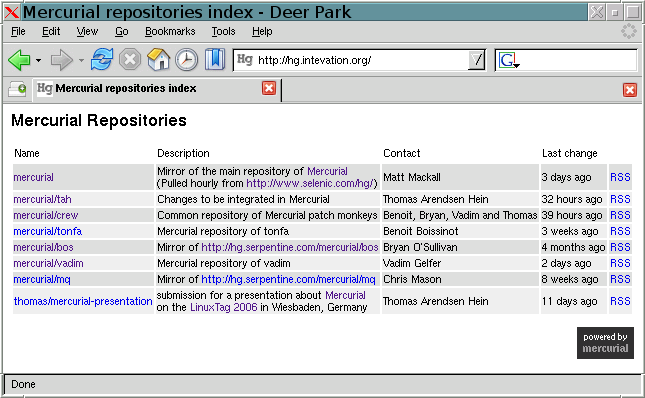Open a new tab with the tab icon
Image resolution: width=645 pixels, height=398 pixels.
(17, 88)
